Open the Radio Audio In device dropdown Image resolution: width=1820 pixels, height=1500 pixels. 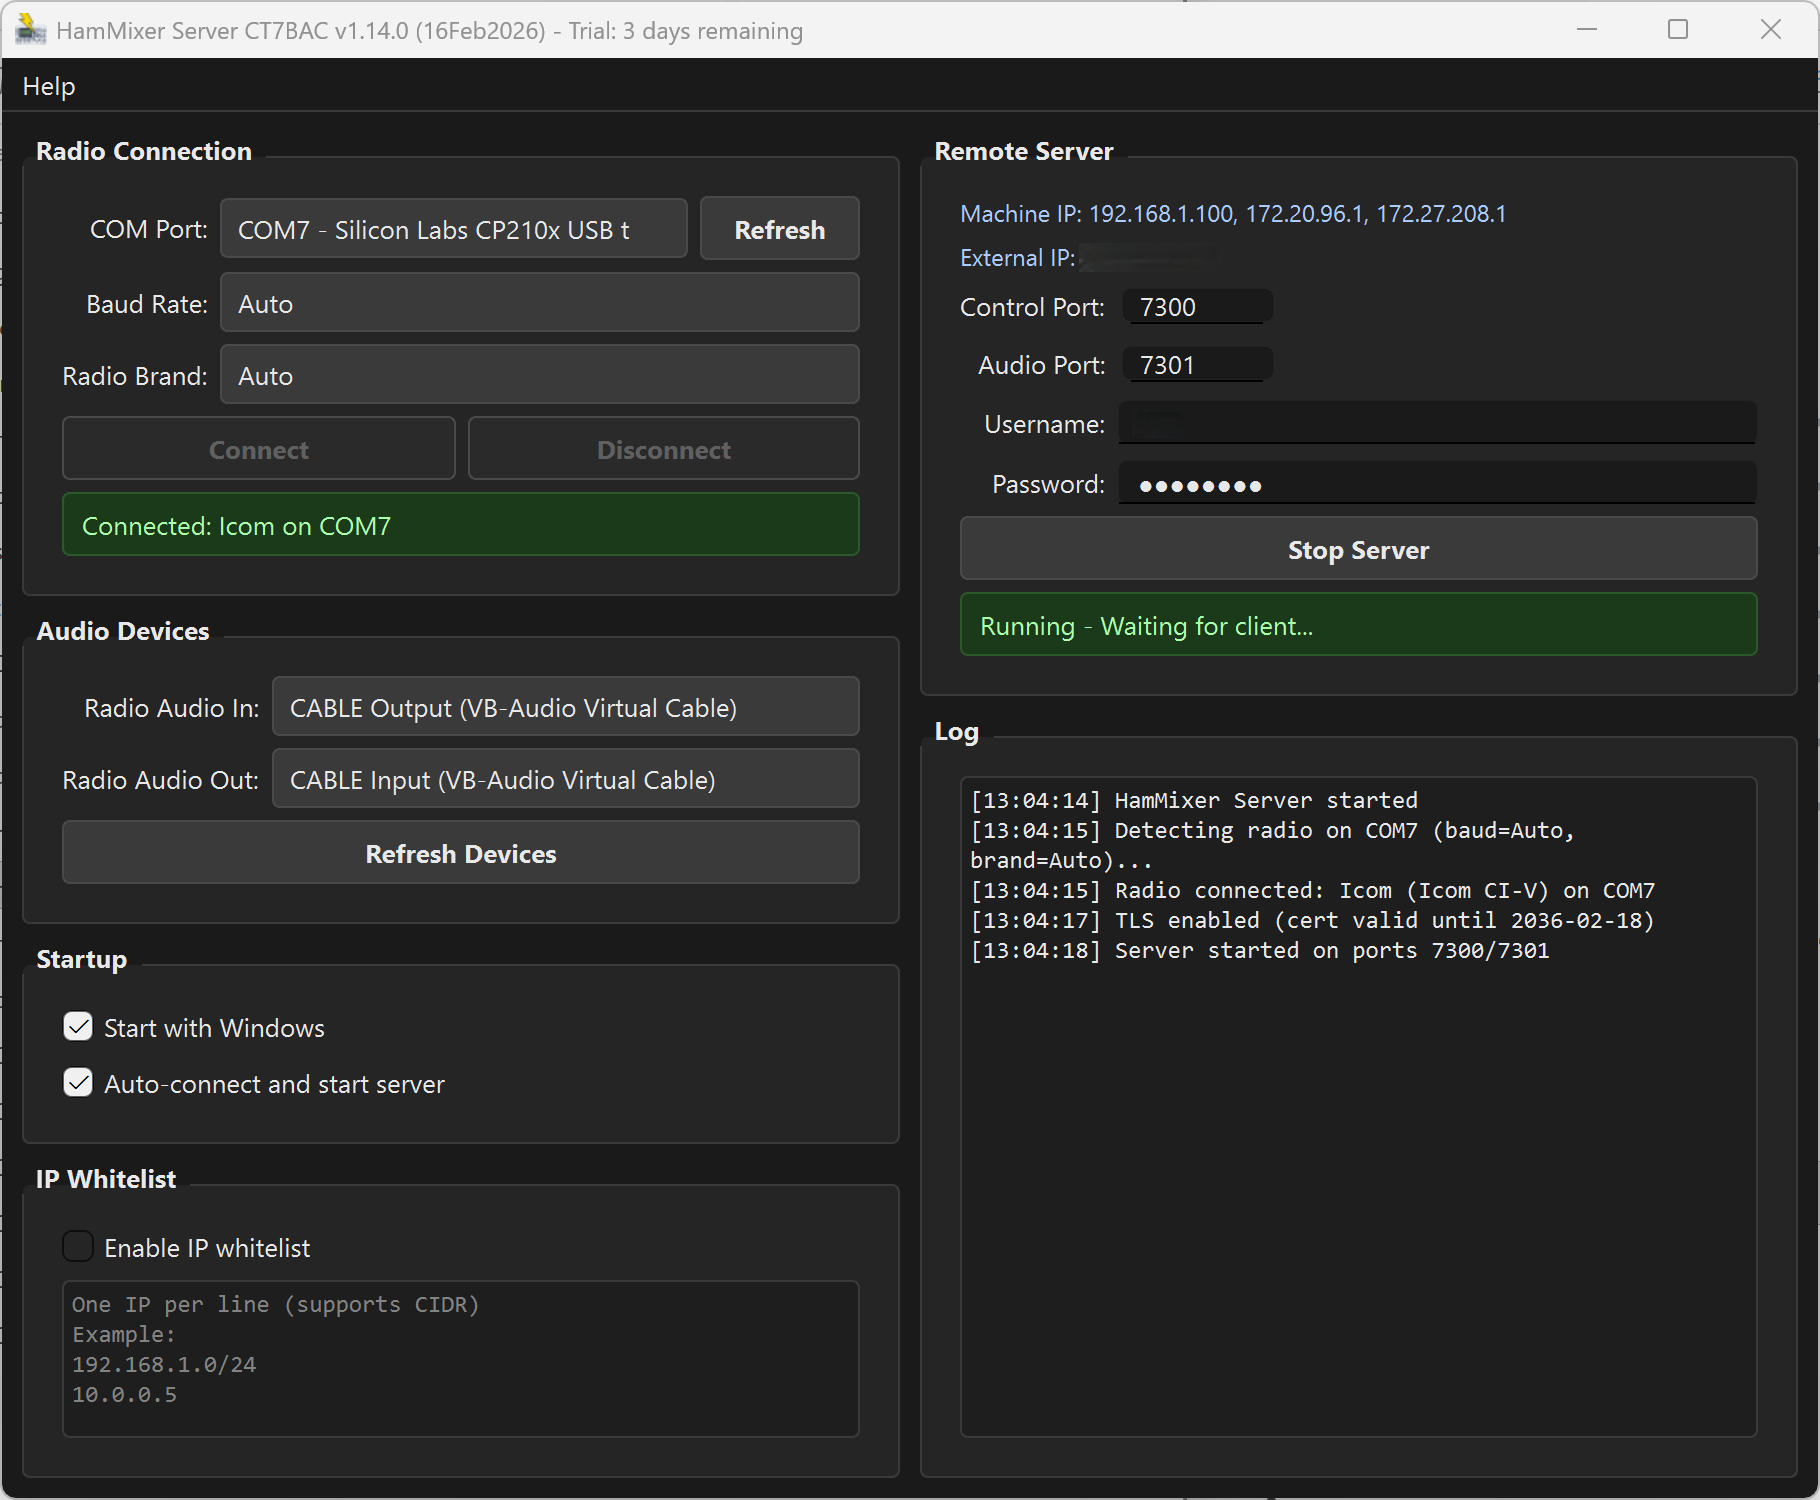click(565, 707)
